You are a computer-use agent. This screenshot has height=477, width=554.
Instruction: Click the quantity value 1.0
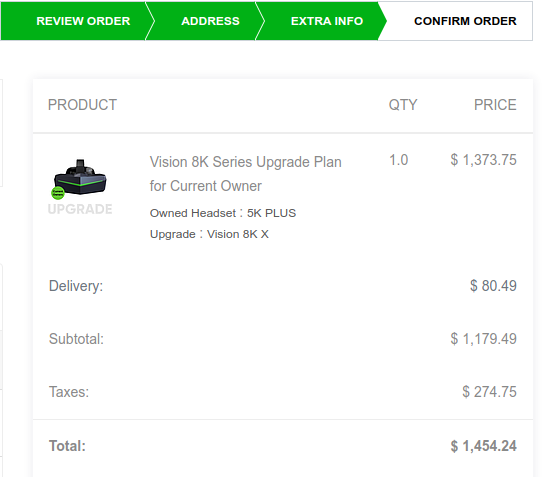tap(399, 160)
